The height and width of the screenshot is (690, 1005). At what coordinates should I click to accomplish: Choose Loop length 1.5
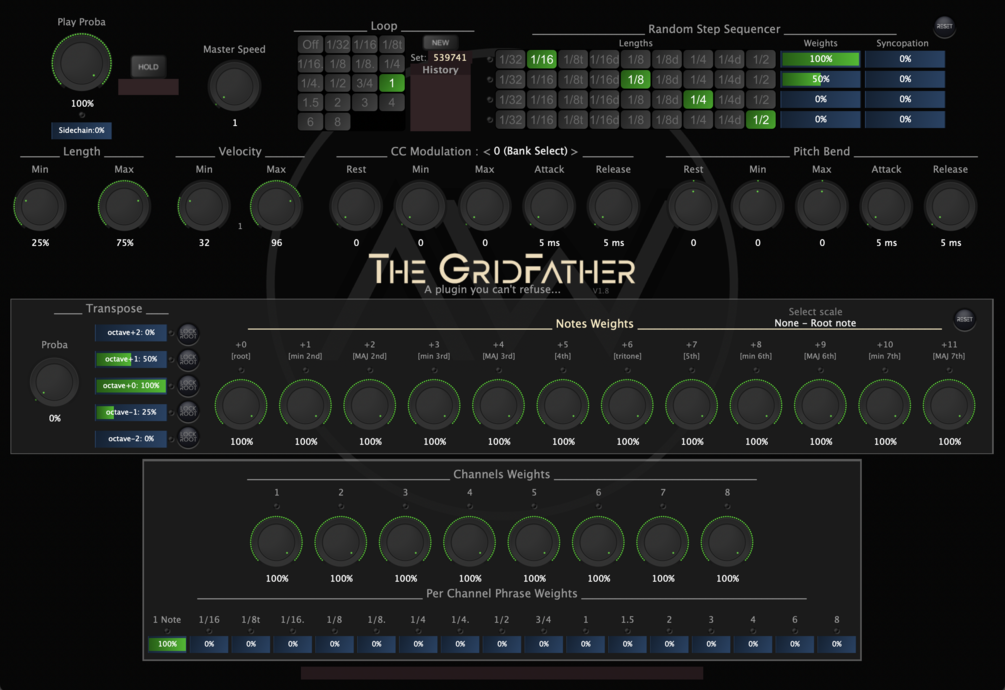[x=311, y=102]
